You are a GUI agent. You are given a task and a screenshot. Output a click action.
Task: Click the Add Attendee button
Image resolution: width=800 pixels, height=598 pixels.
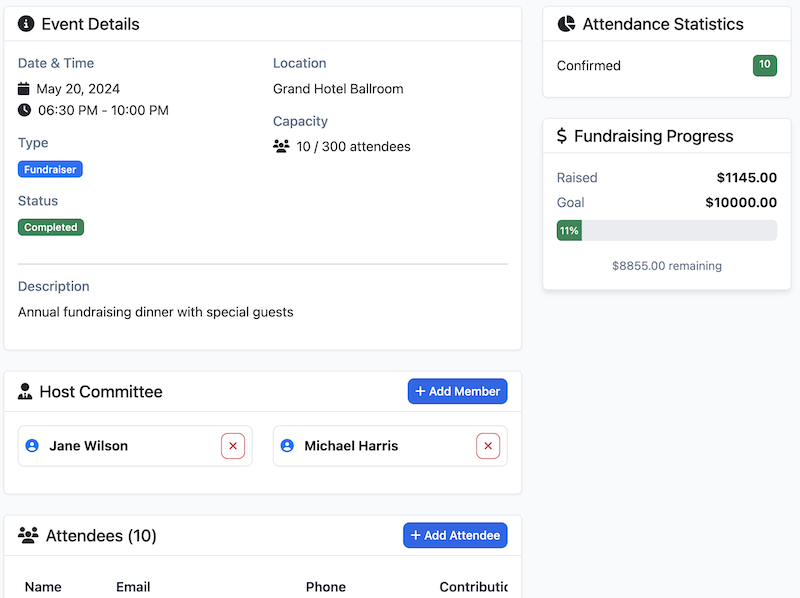pyautogui.click(x=455, y=535)
